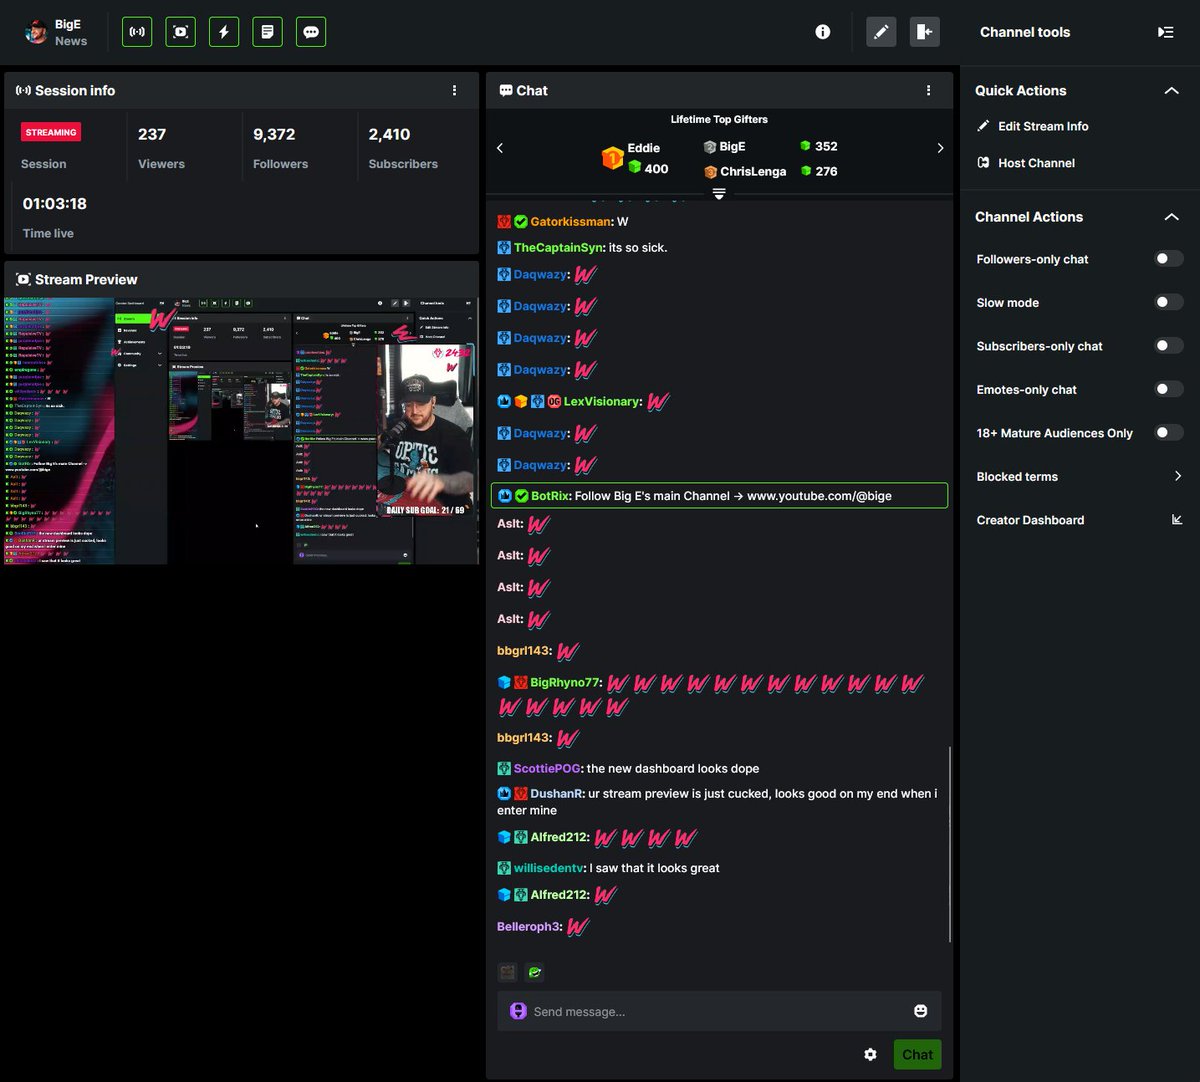Click the lightning quick actions toolbar icon
1200x1082 pixels.
tap(223, 31)
